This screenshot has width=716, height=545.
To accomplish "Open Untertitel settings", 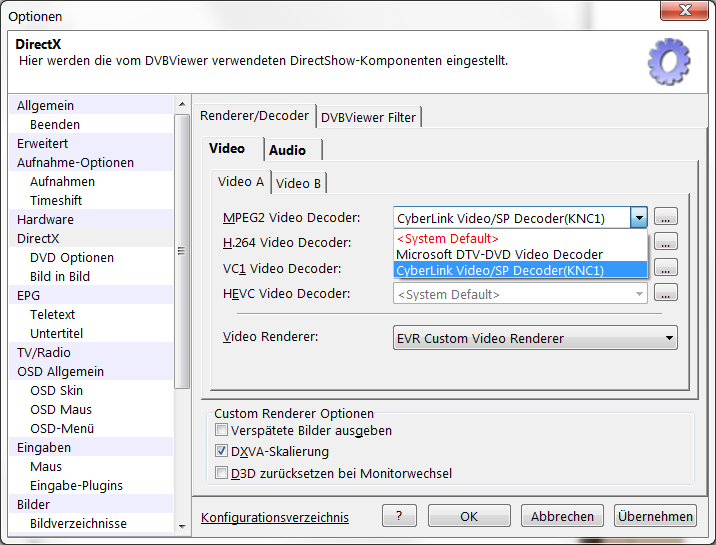I will coord(91,333).
